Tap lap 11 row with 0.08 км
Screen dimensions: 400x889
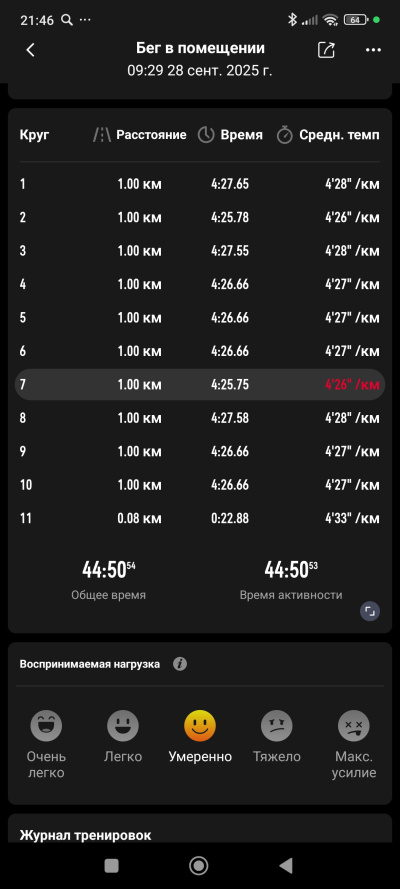(200, 518)
